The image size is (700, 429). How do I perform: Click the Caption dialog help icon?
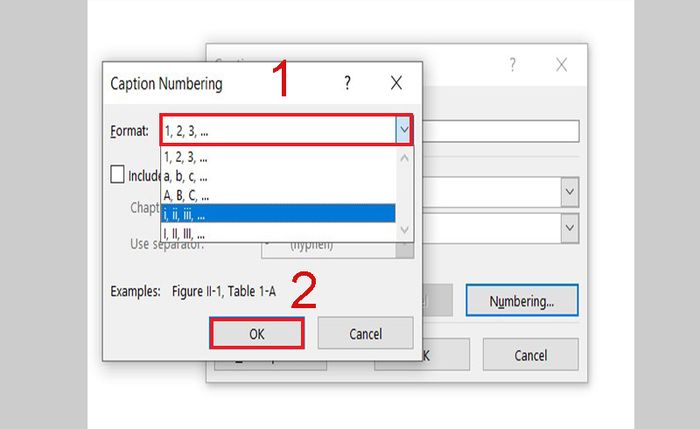[512, 65]
